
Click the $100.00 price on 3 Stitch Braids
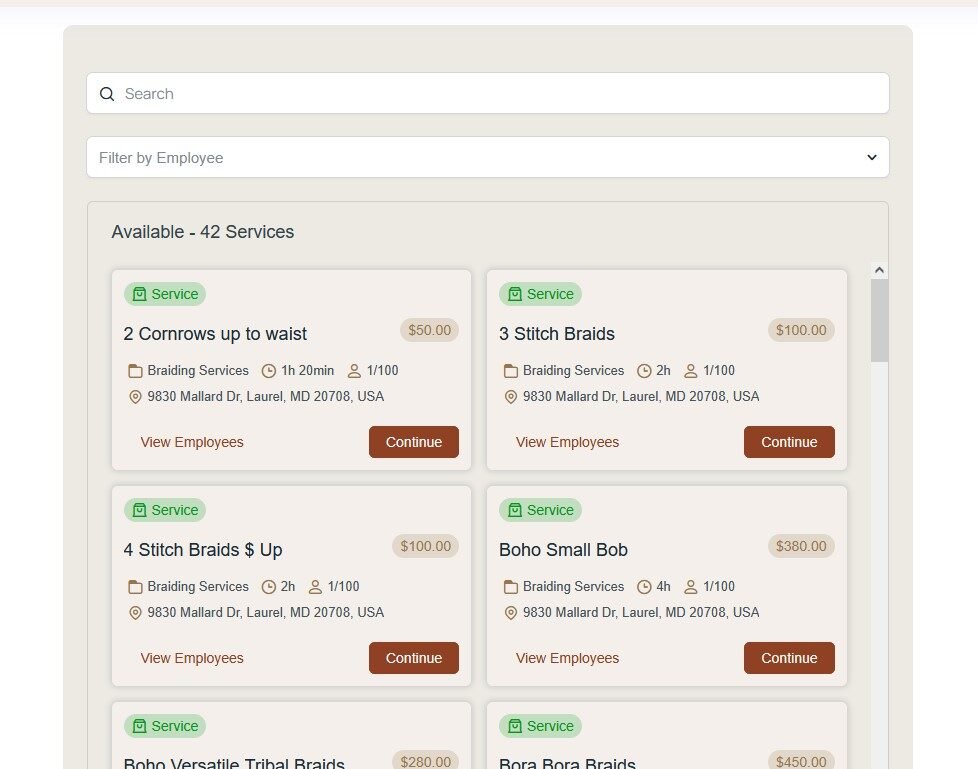(801, 330)
